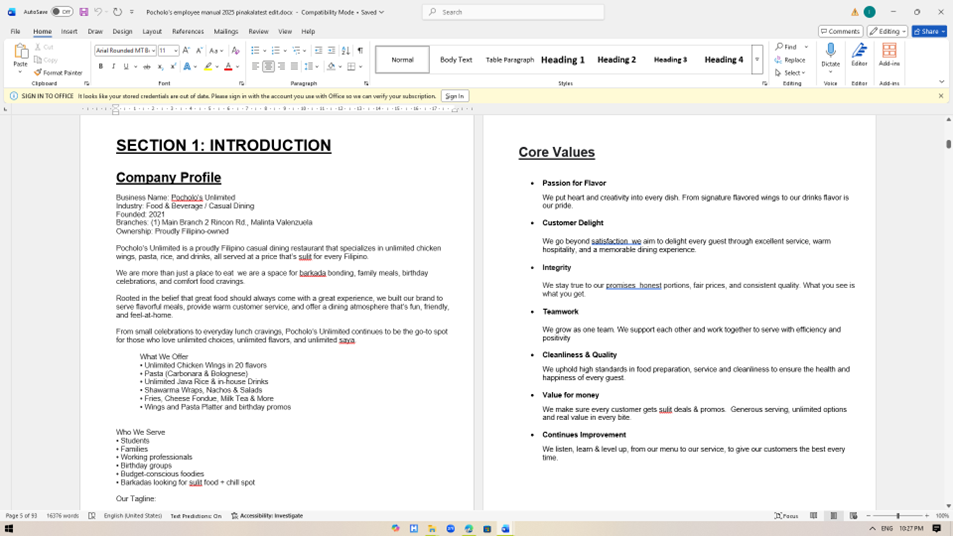Screen dimensions: 953x536
Task: Switch to Web Layout view icon
Action: (853, 516)
